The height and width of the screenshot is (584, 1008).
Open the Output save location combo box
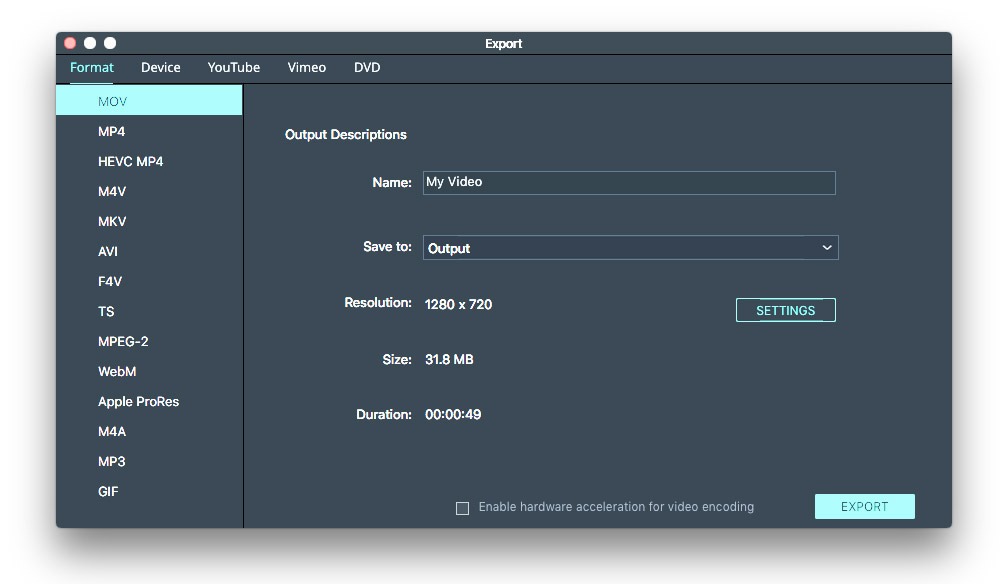(x=630, y=248)
